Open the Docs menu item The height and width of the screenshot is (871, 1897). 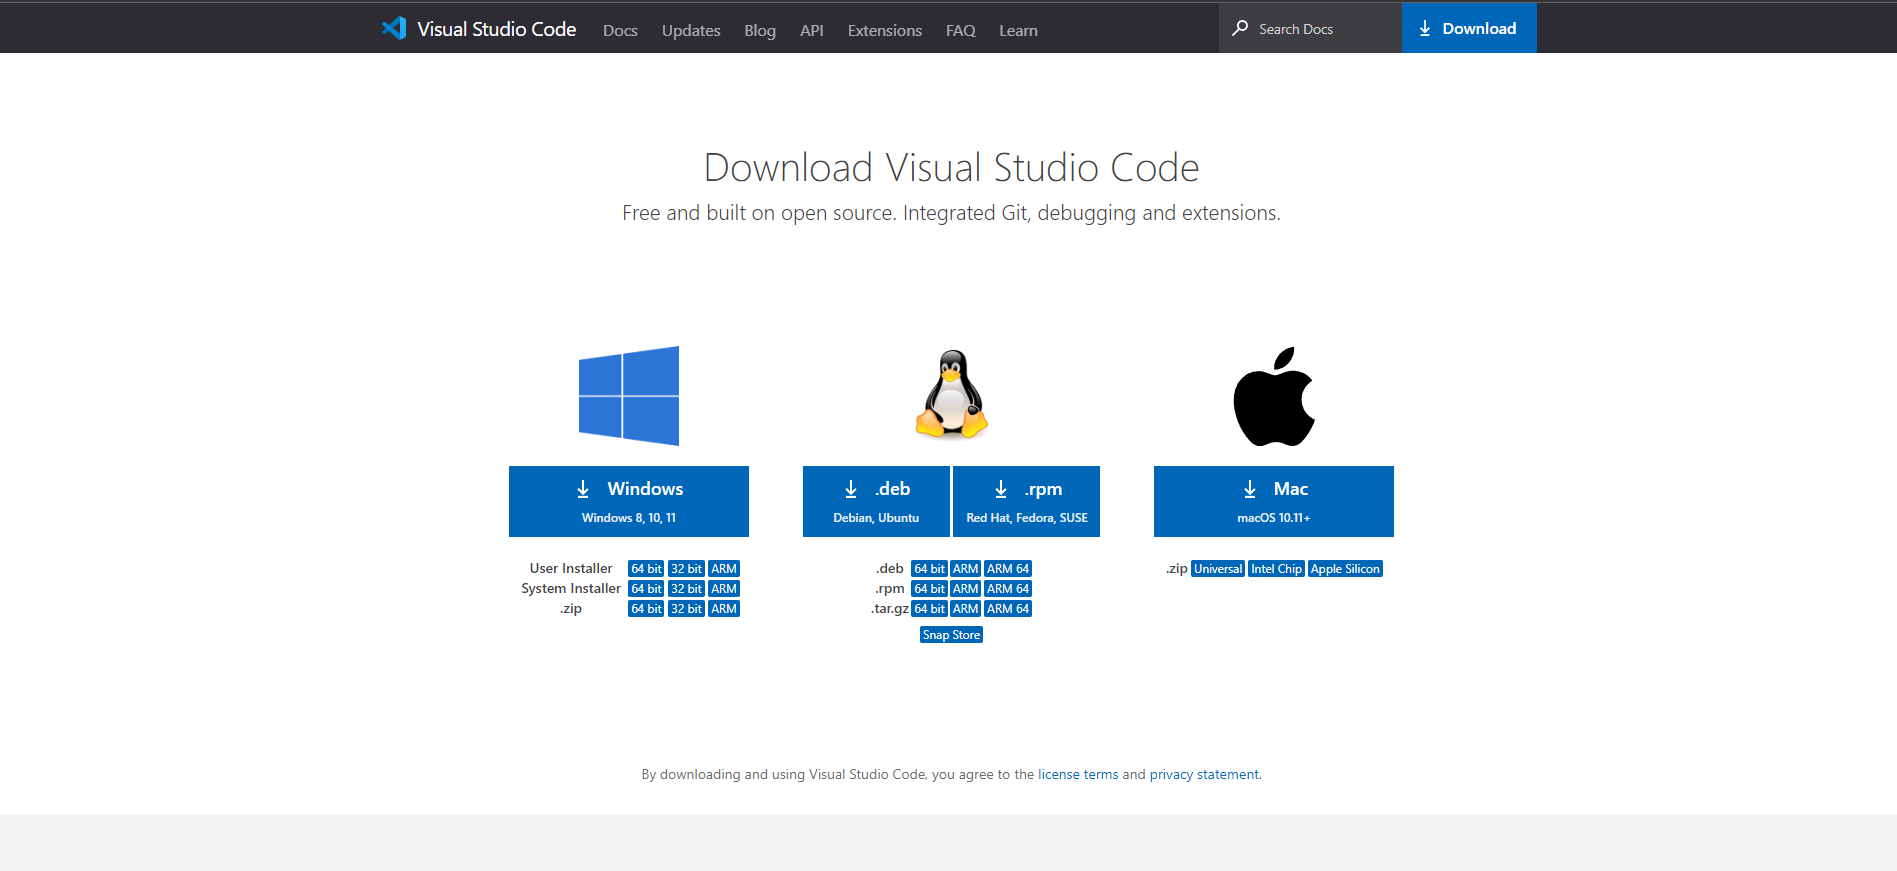(620, 30)
